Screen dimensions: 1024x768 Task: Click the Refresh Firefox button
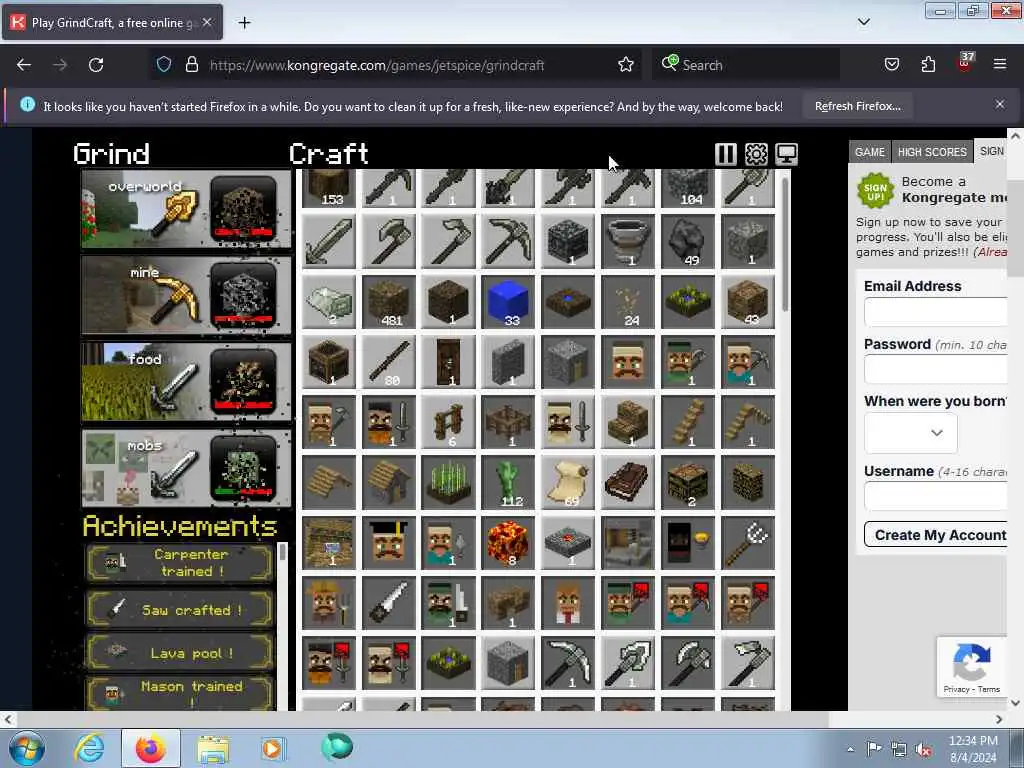pos(857,106)
